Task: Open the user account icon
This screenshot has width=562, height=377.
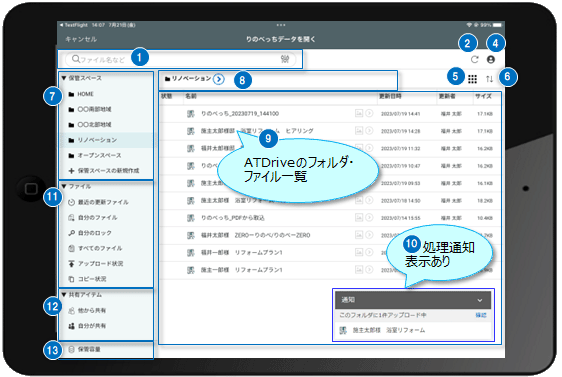Action: [x=491, y=59]
